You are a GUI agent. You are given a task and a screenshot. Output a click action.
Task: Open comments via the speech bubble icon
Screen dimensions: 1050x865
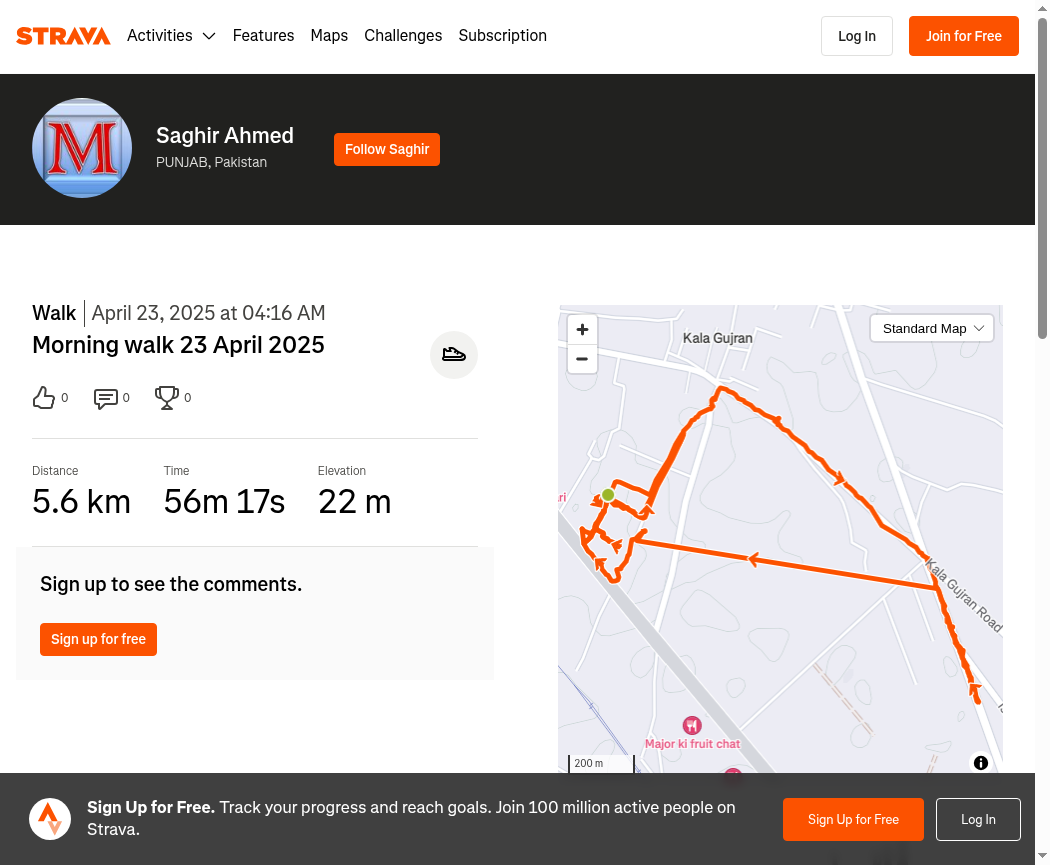[x=106, y=398]
